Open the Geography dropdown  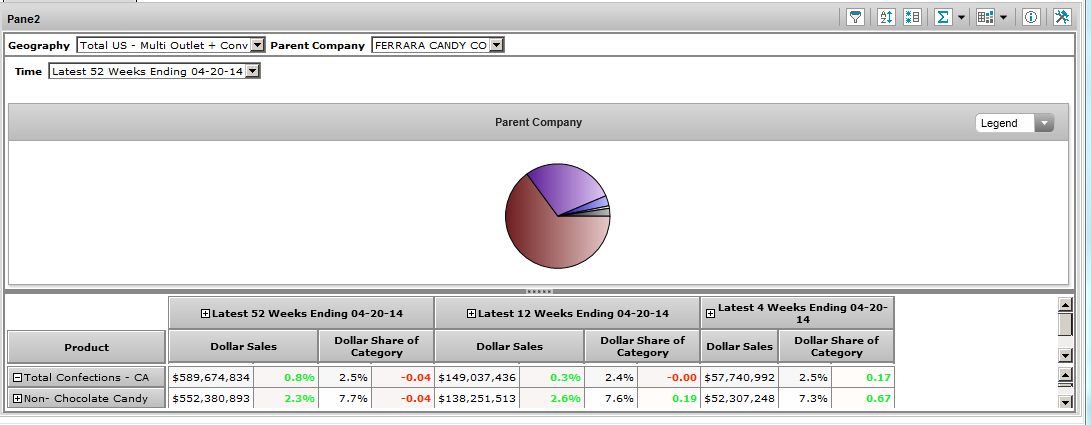tap(257, 45)
